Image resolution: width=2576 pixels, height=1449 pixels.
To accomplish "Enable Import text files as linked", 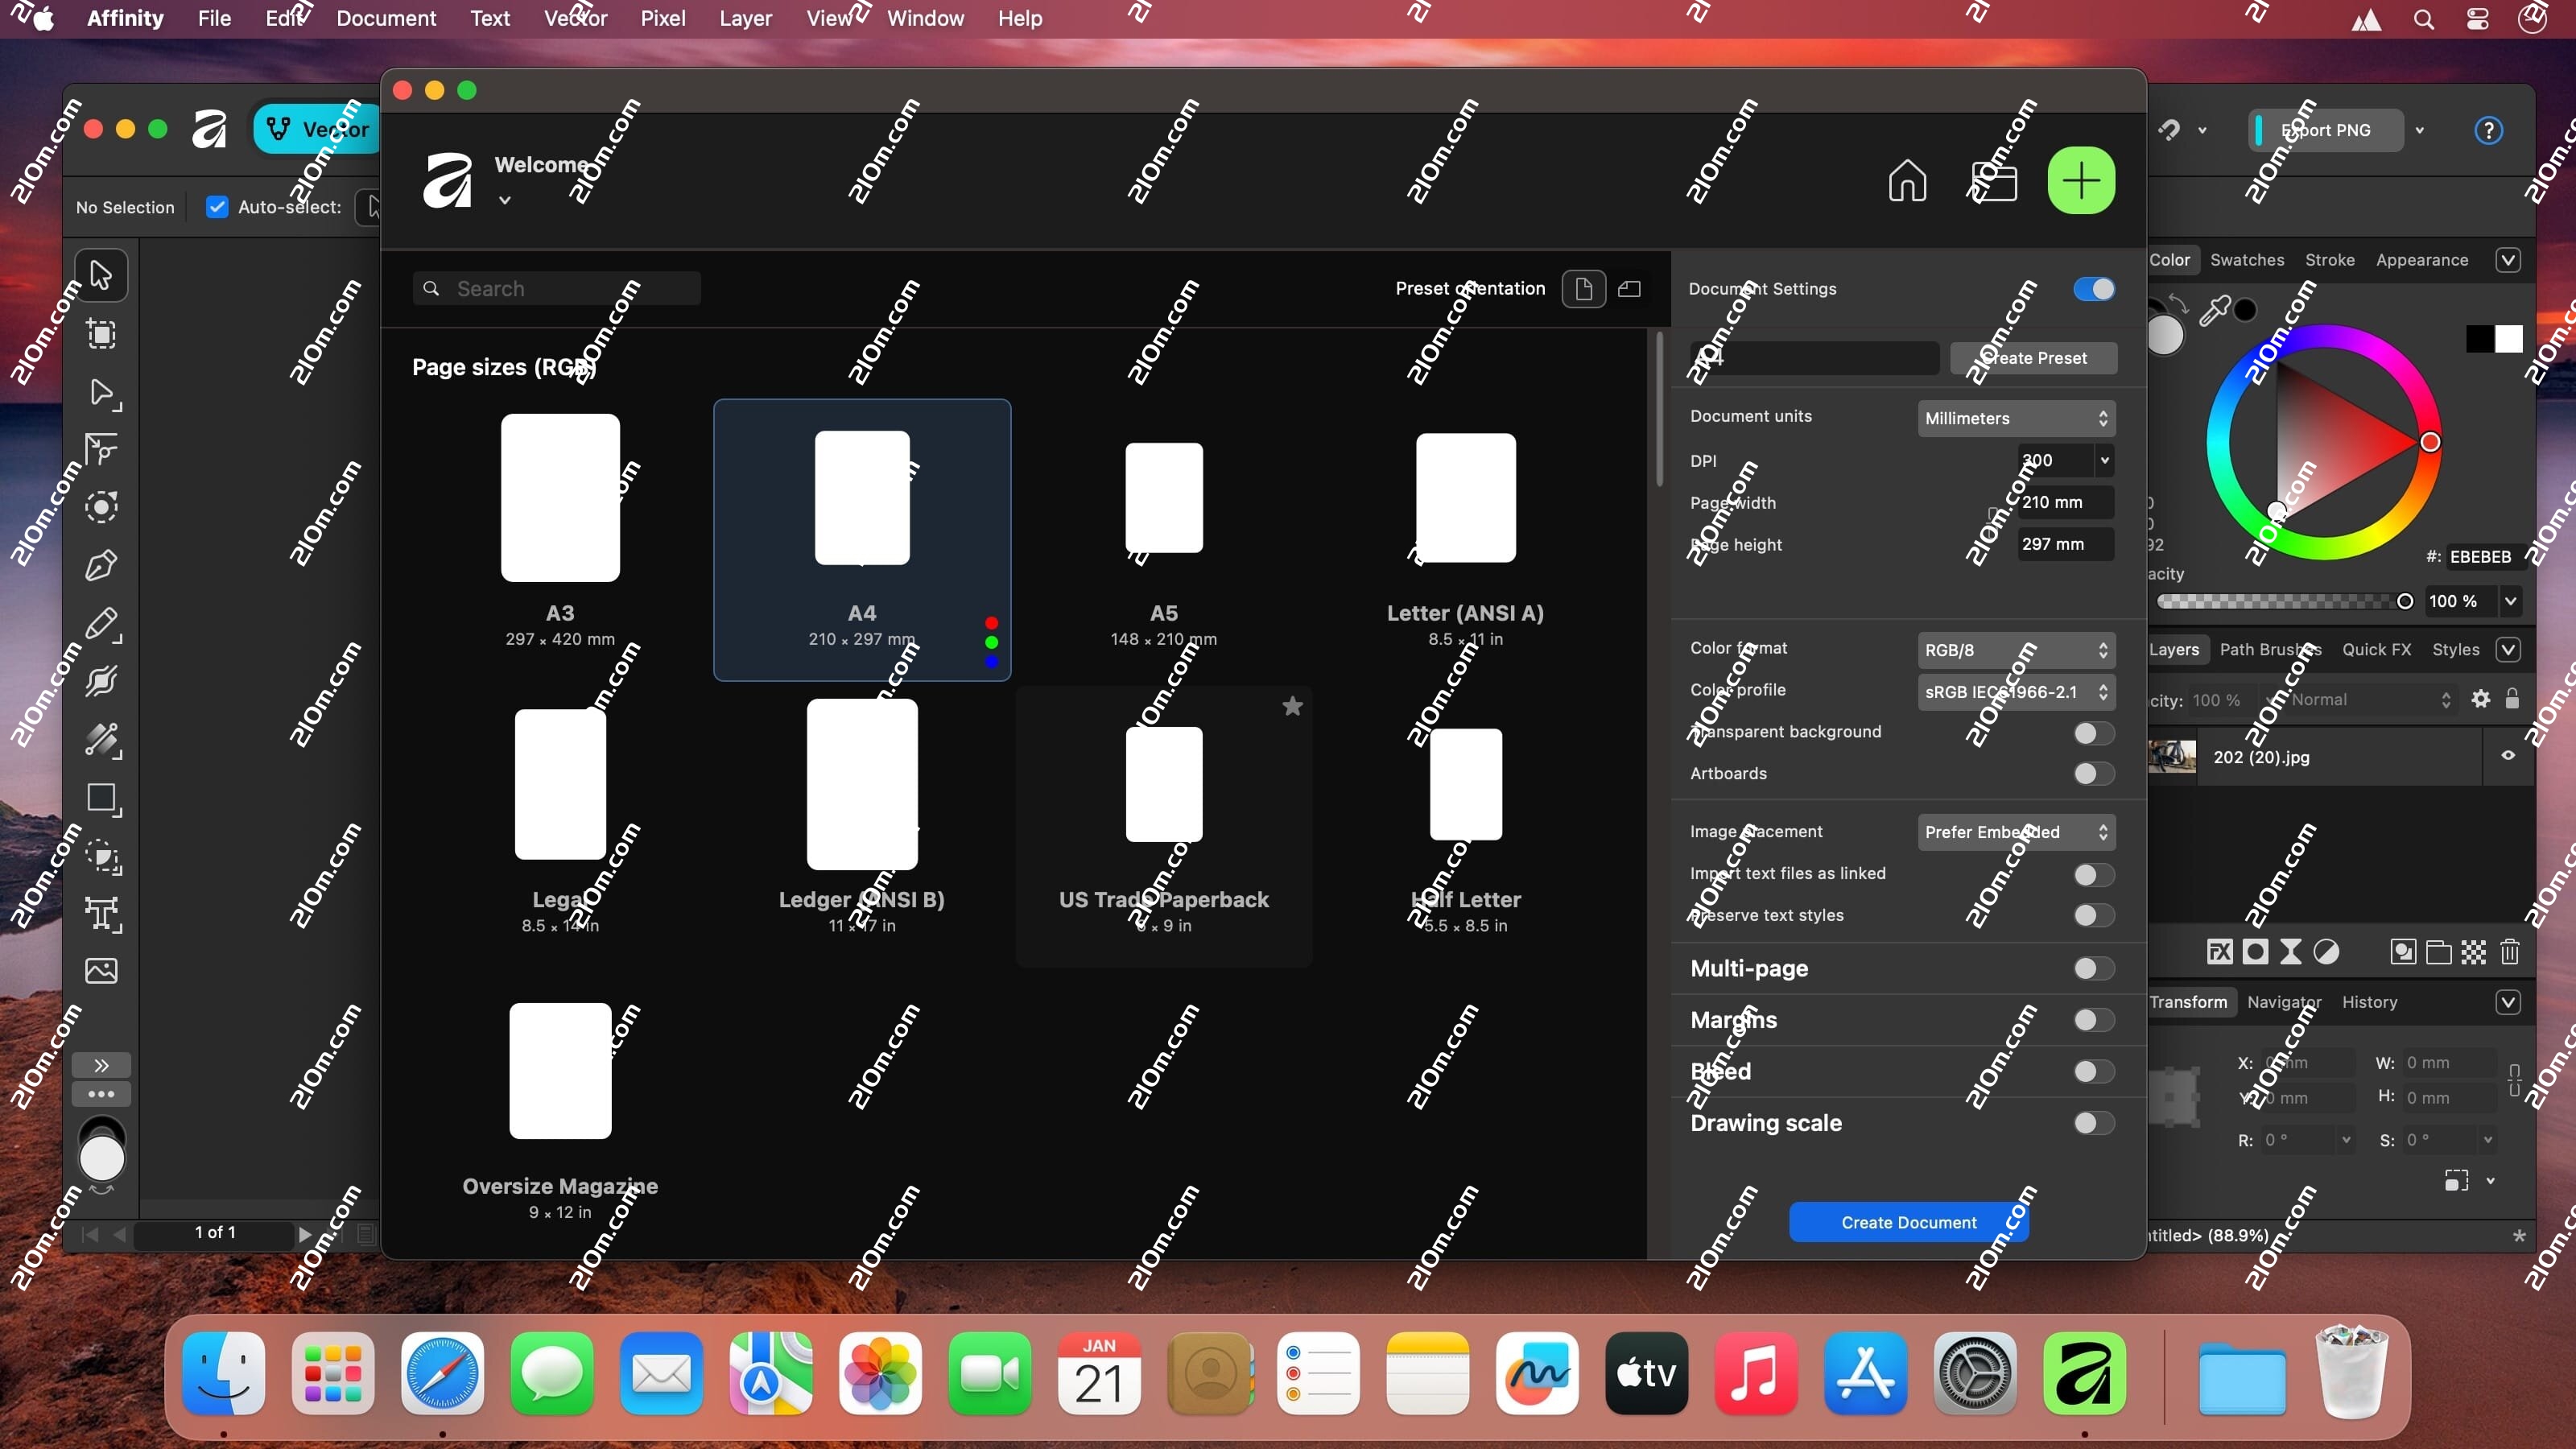I will tap(2093, 875).
